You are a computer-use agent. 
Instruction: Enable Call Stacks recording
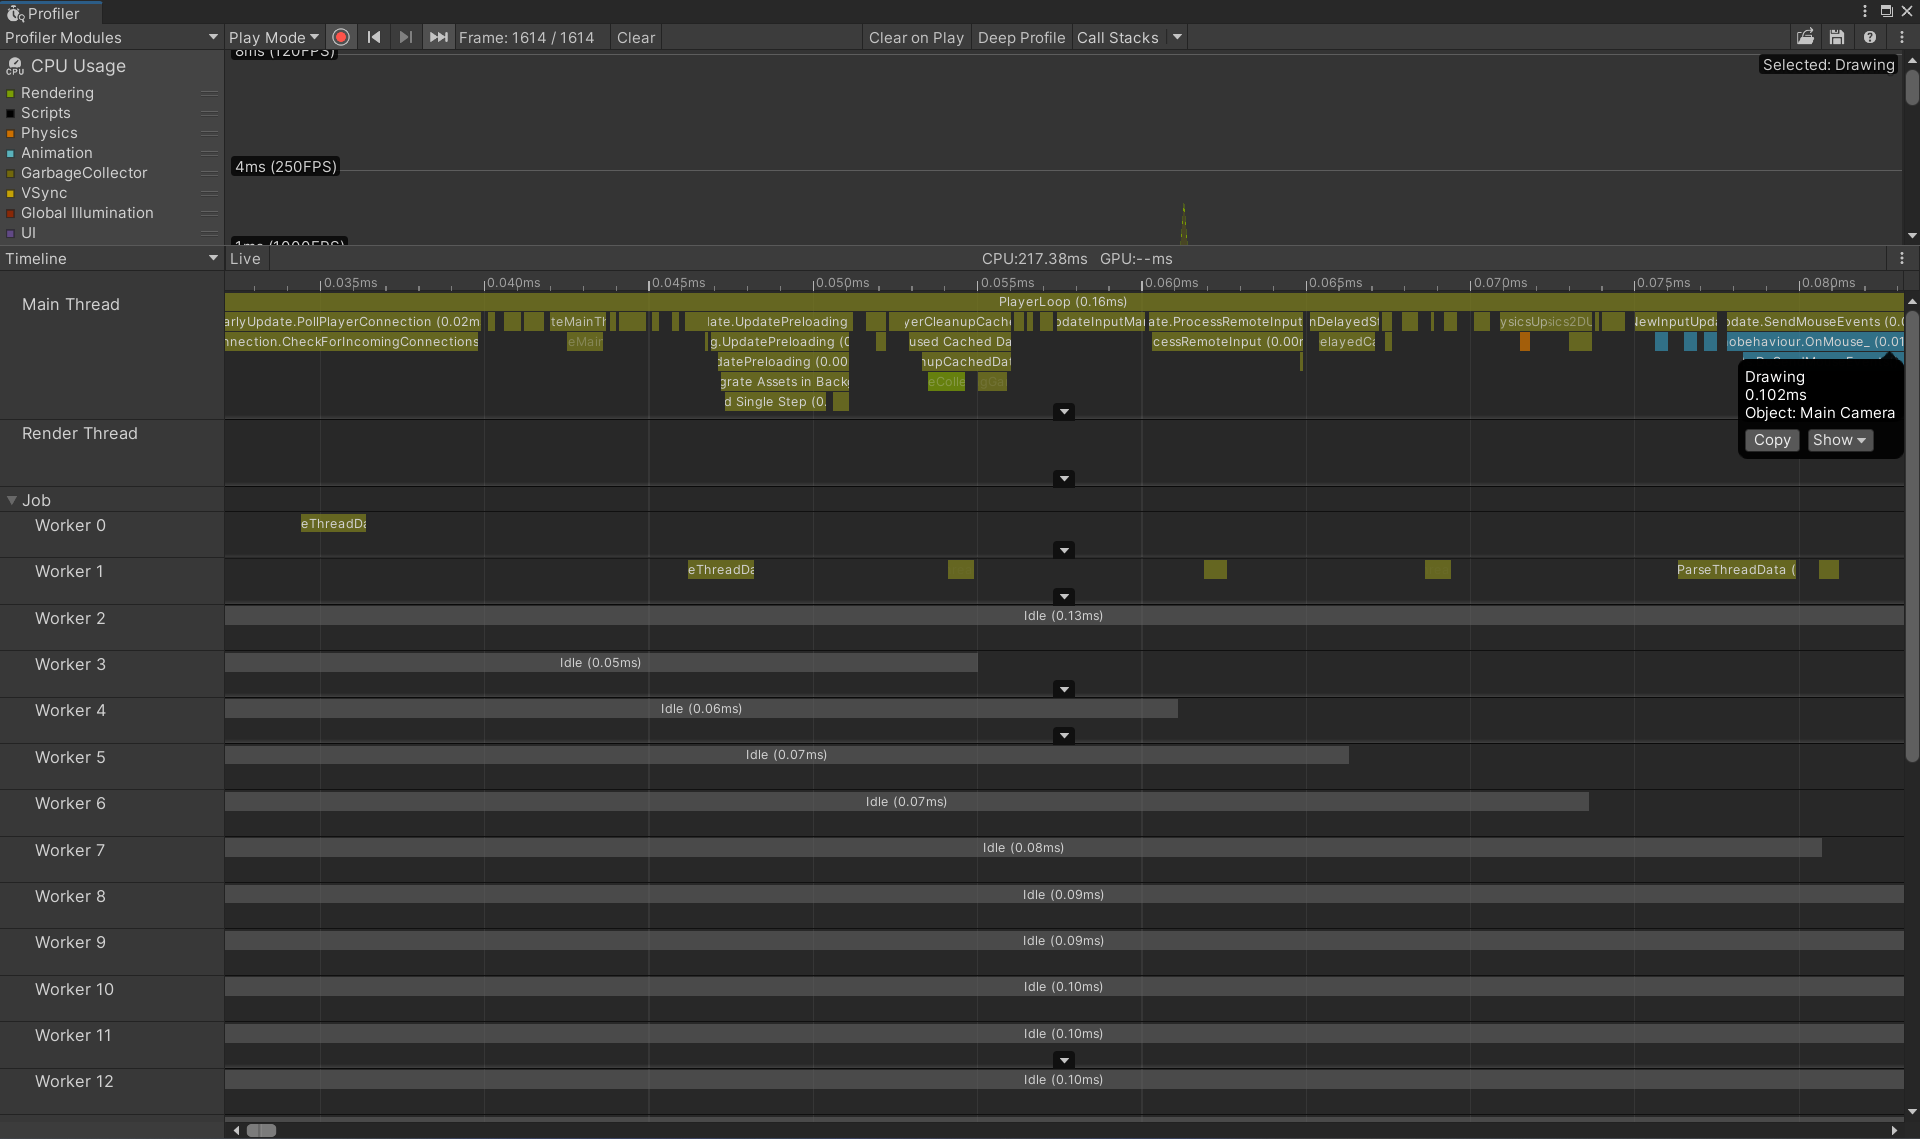tap(1117, 37)
